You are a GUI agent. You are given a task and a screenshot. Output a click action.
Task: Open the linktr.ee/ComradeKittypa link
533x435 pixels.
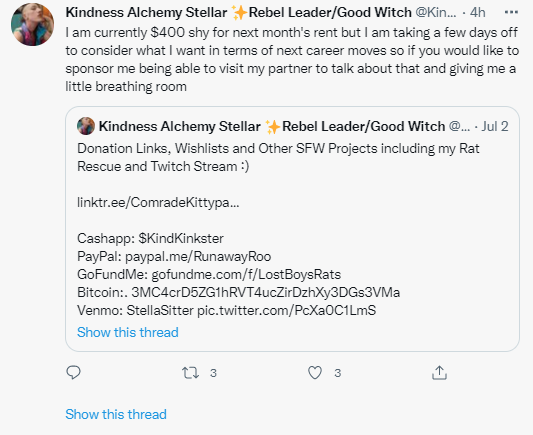pyautogui.click(x=158, y=203)
